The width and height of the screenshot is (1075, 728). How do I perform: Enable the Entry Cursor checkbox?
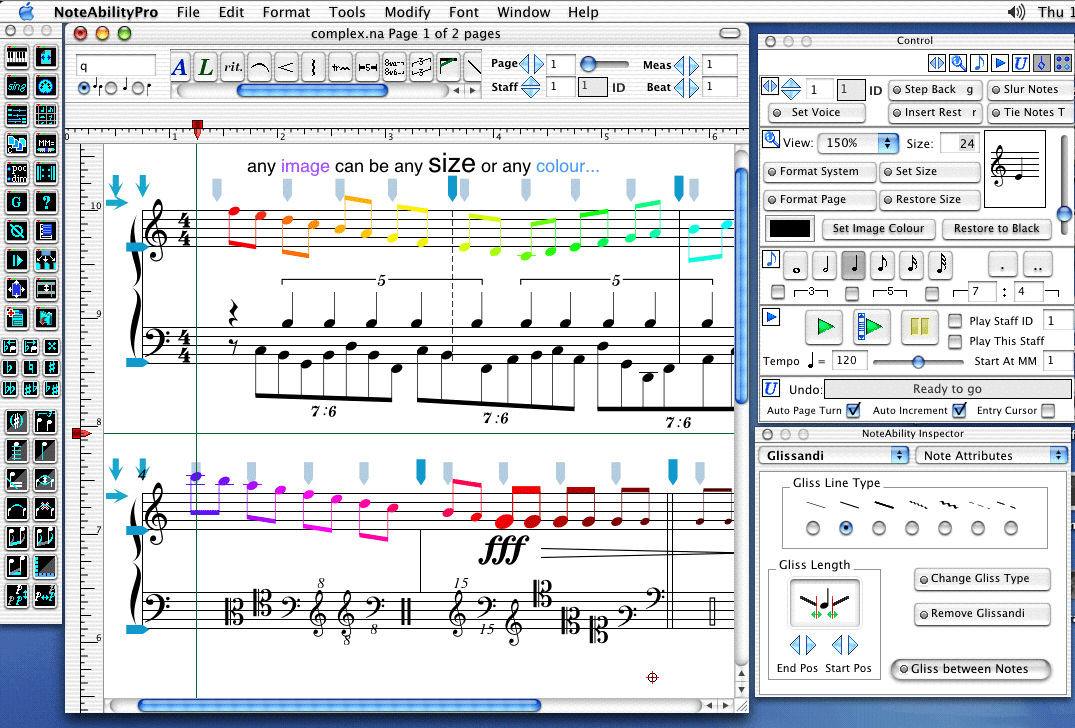point(1047,410)
